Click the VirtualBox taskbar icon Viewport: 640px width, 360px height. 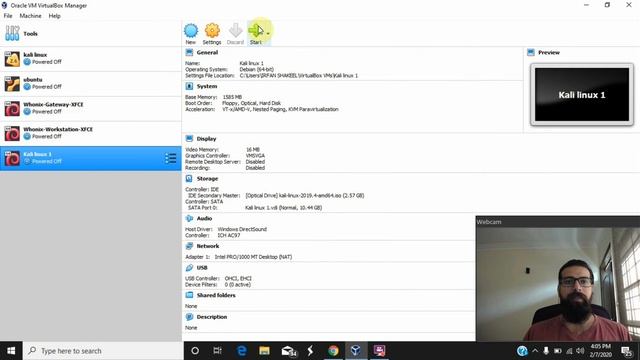coord(356,351)
